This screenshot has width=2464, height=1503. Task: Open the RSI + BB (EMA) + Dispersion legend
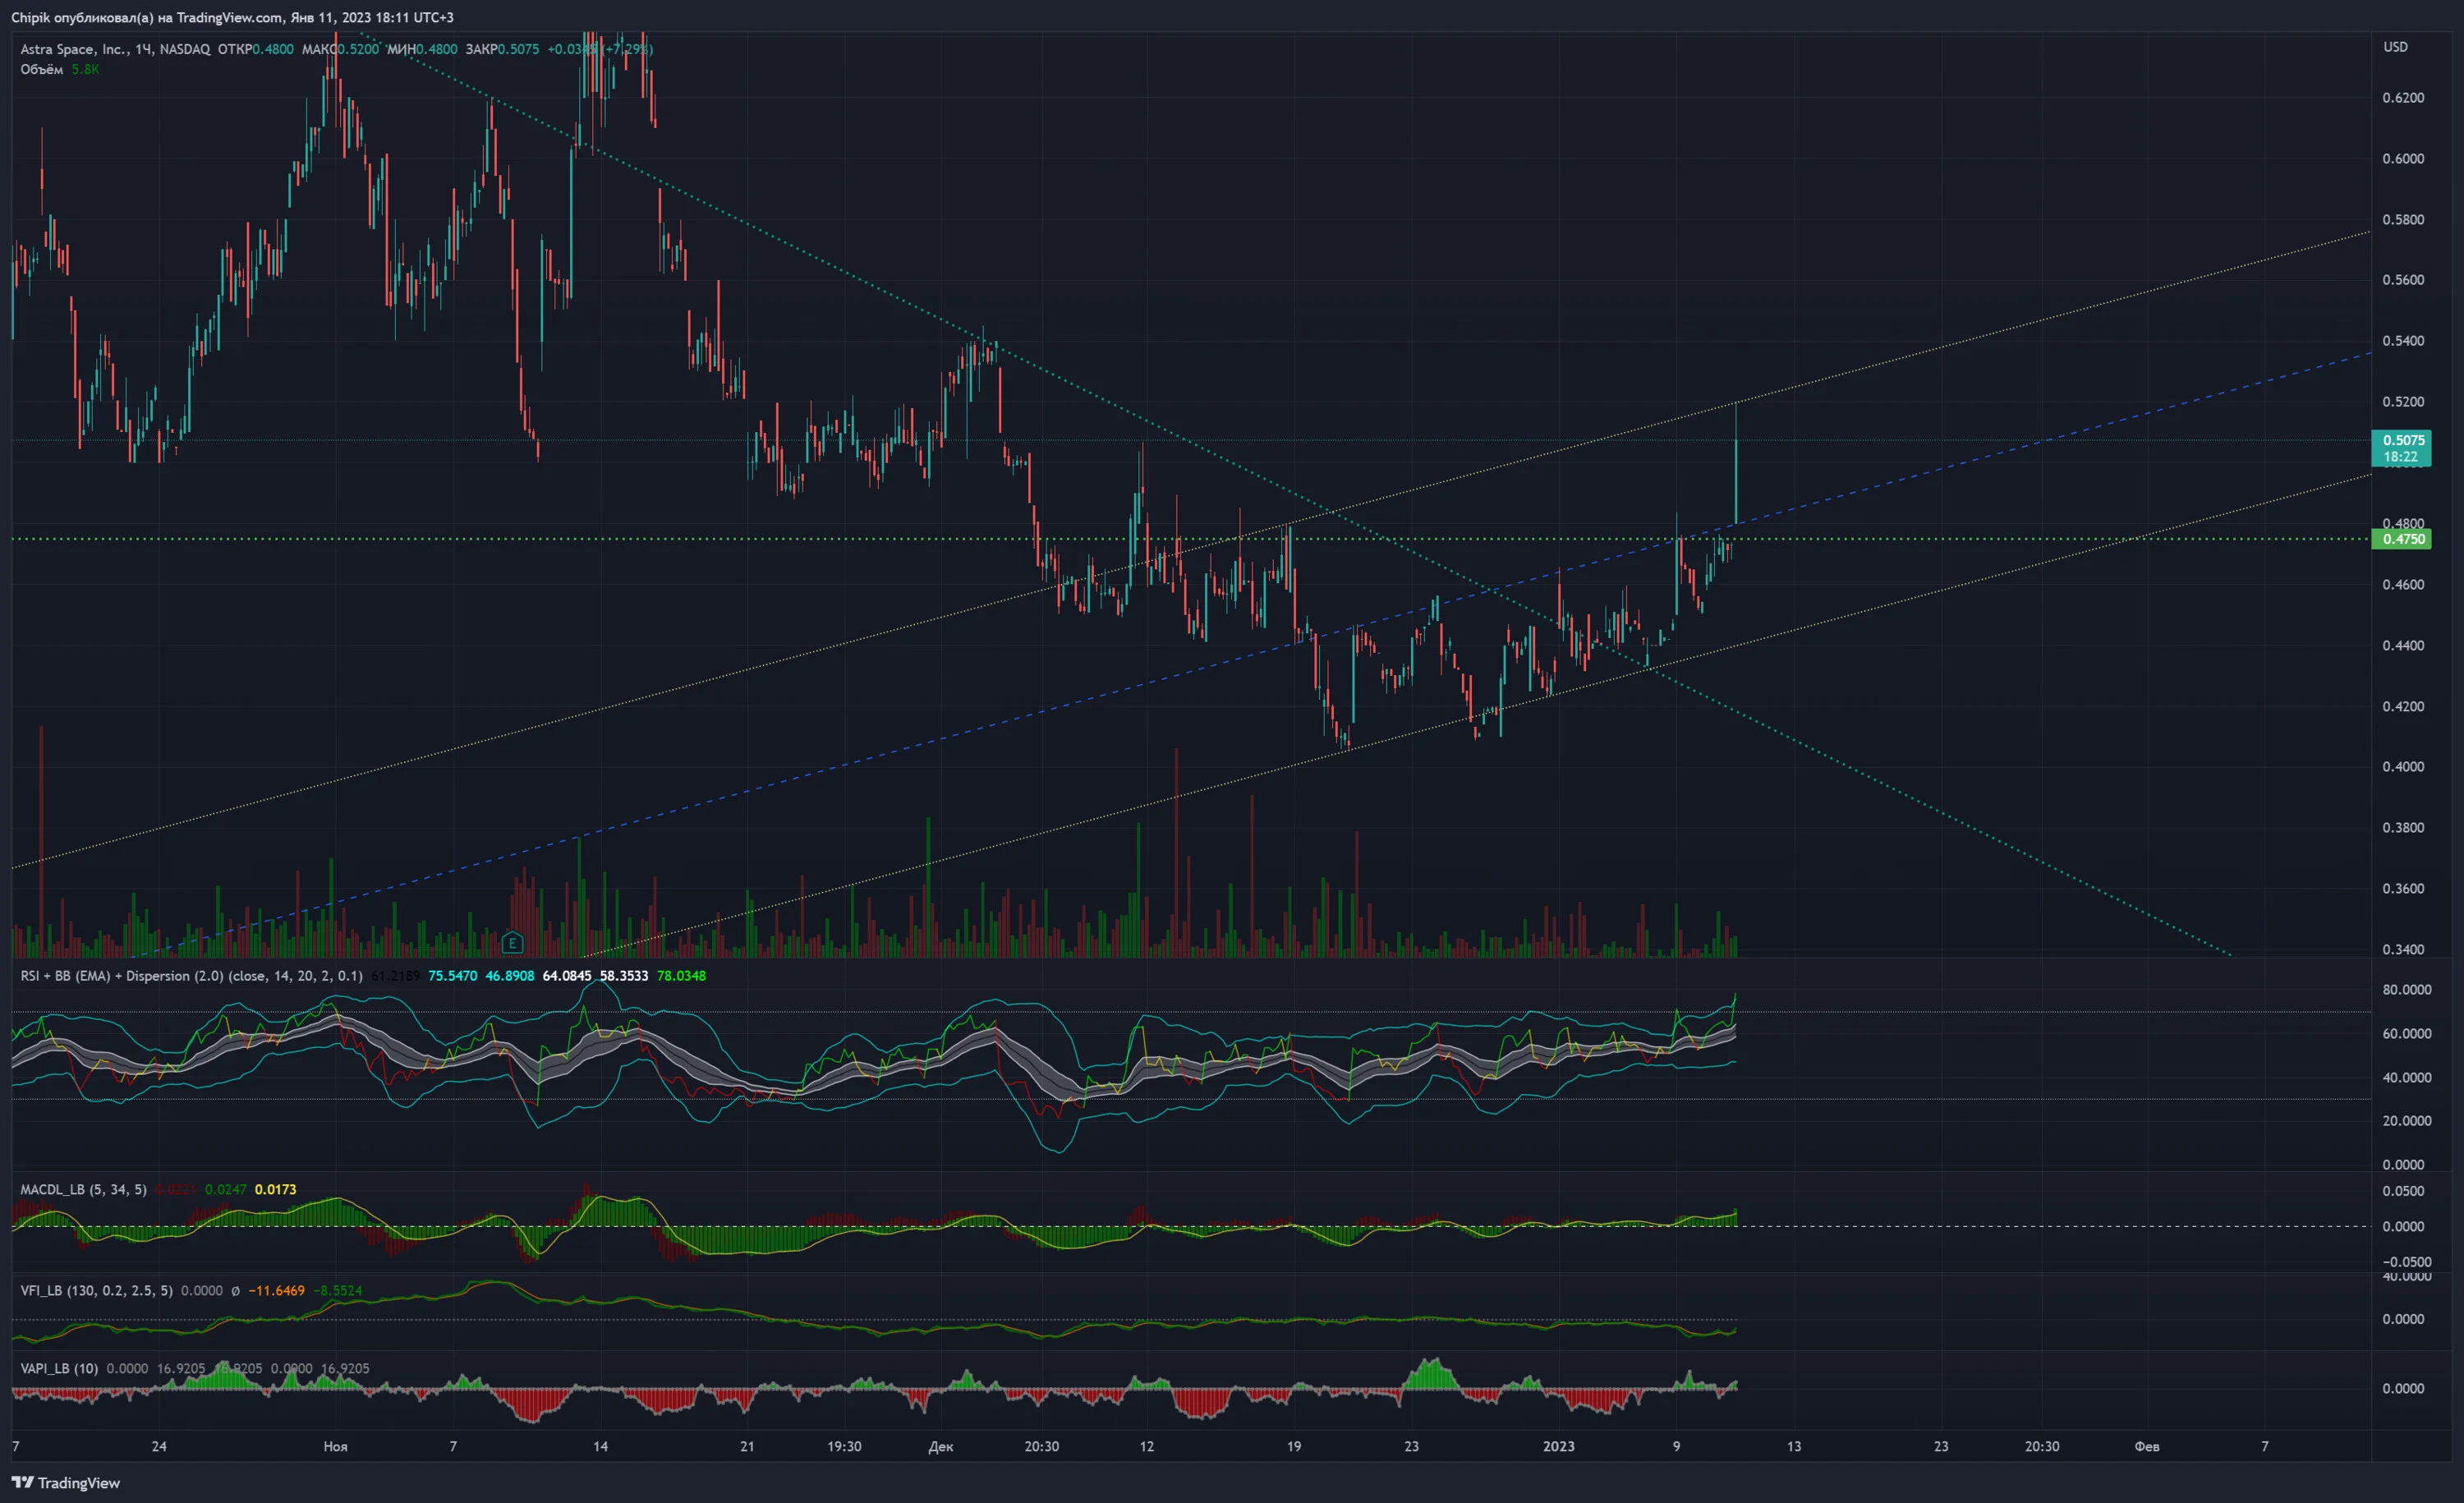pos(191,976)
